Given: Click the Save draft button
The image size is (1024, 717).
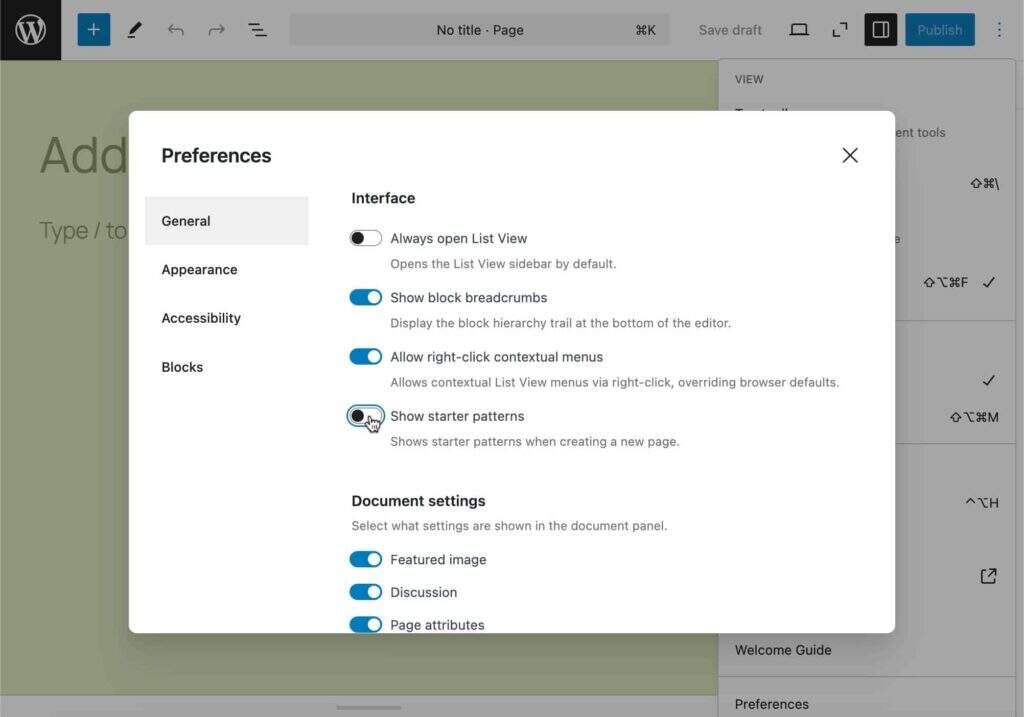Looking at the screenshot, I should pos(730,30).
